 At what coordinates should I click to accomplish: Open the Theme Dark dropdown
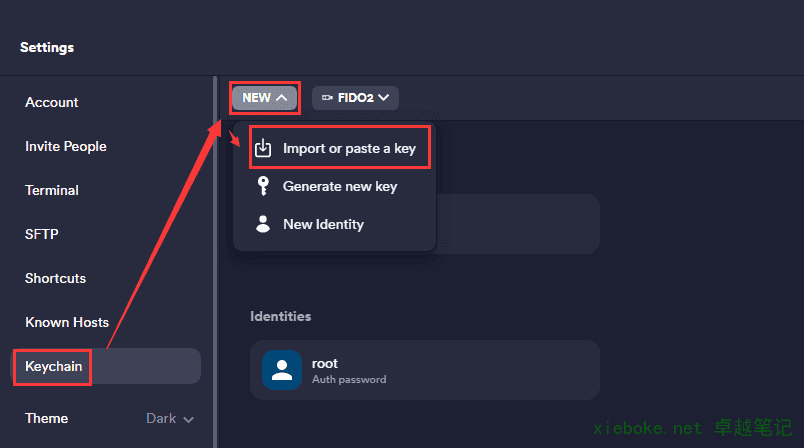170,419
